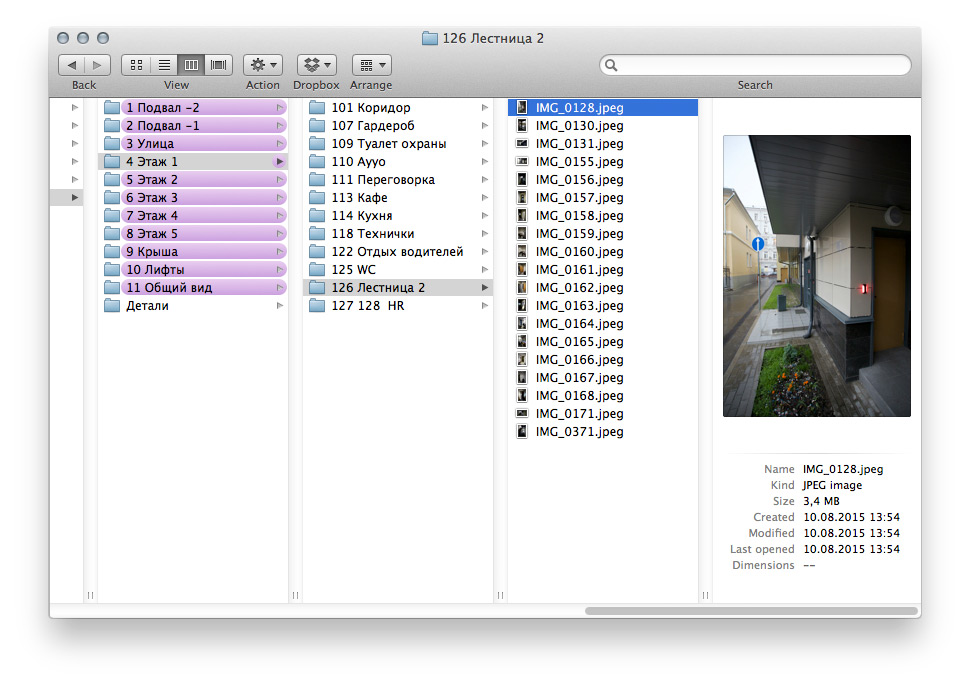Image resolution: width=970 pixels, height=689 pixels.
Task: Click the folder icon of 125 WC
Action: [x=317, y=270]
